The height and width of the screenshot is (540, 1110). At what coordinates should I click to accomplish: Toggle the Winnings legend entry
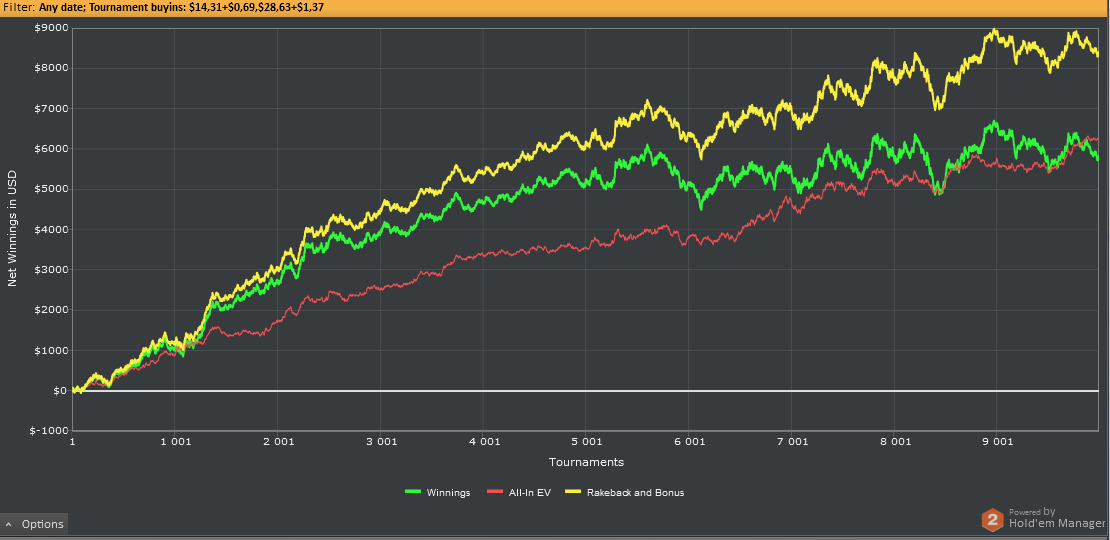click(x=437, y=493)
